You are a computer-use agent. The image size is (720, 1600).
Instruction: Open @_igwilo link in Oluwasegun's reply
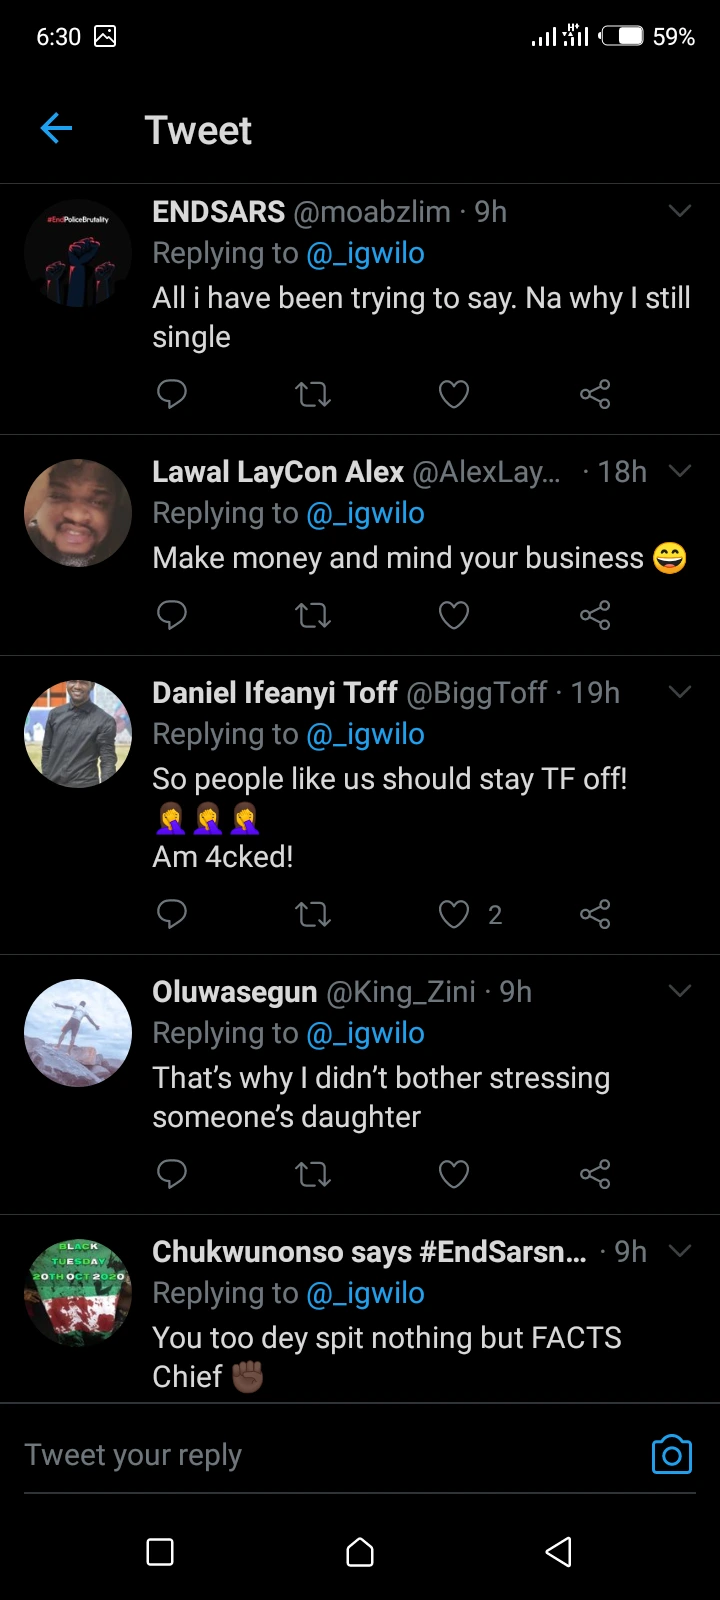[365, 1033]
